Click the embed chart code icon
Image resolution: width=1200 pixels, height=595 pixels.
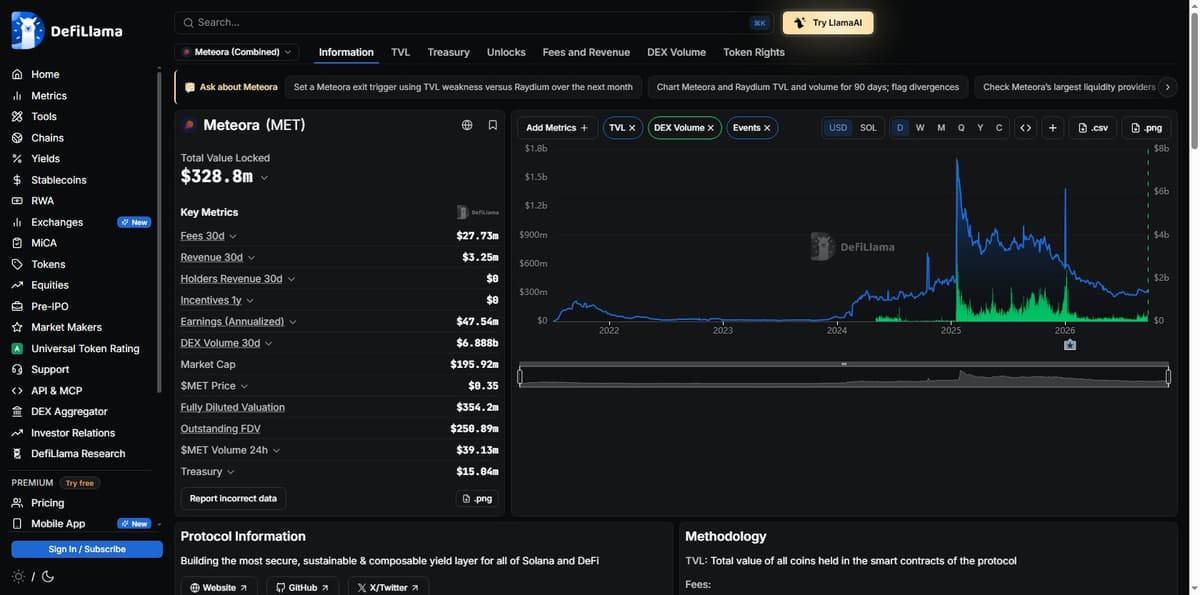1025,128
